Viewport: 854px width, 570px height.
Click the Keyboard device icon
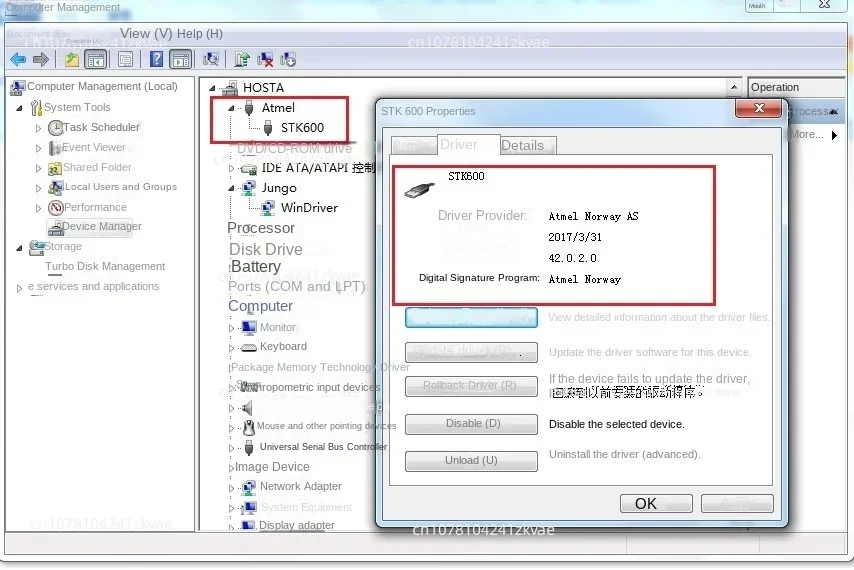(x=249, y=347)
